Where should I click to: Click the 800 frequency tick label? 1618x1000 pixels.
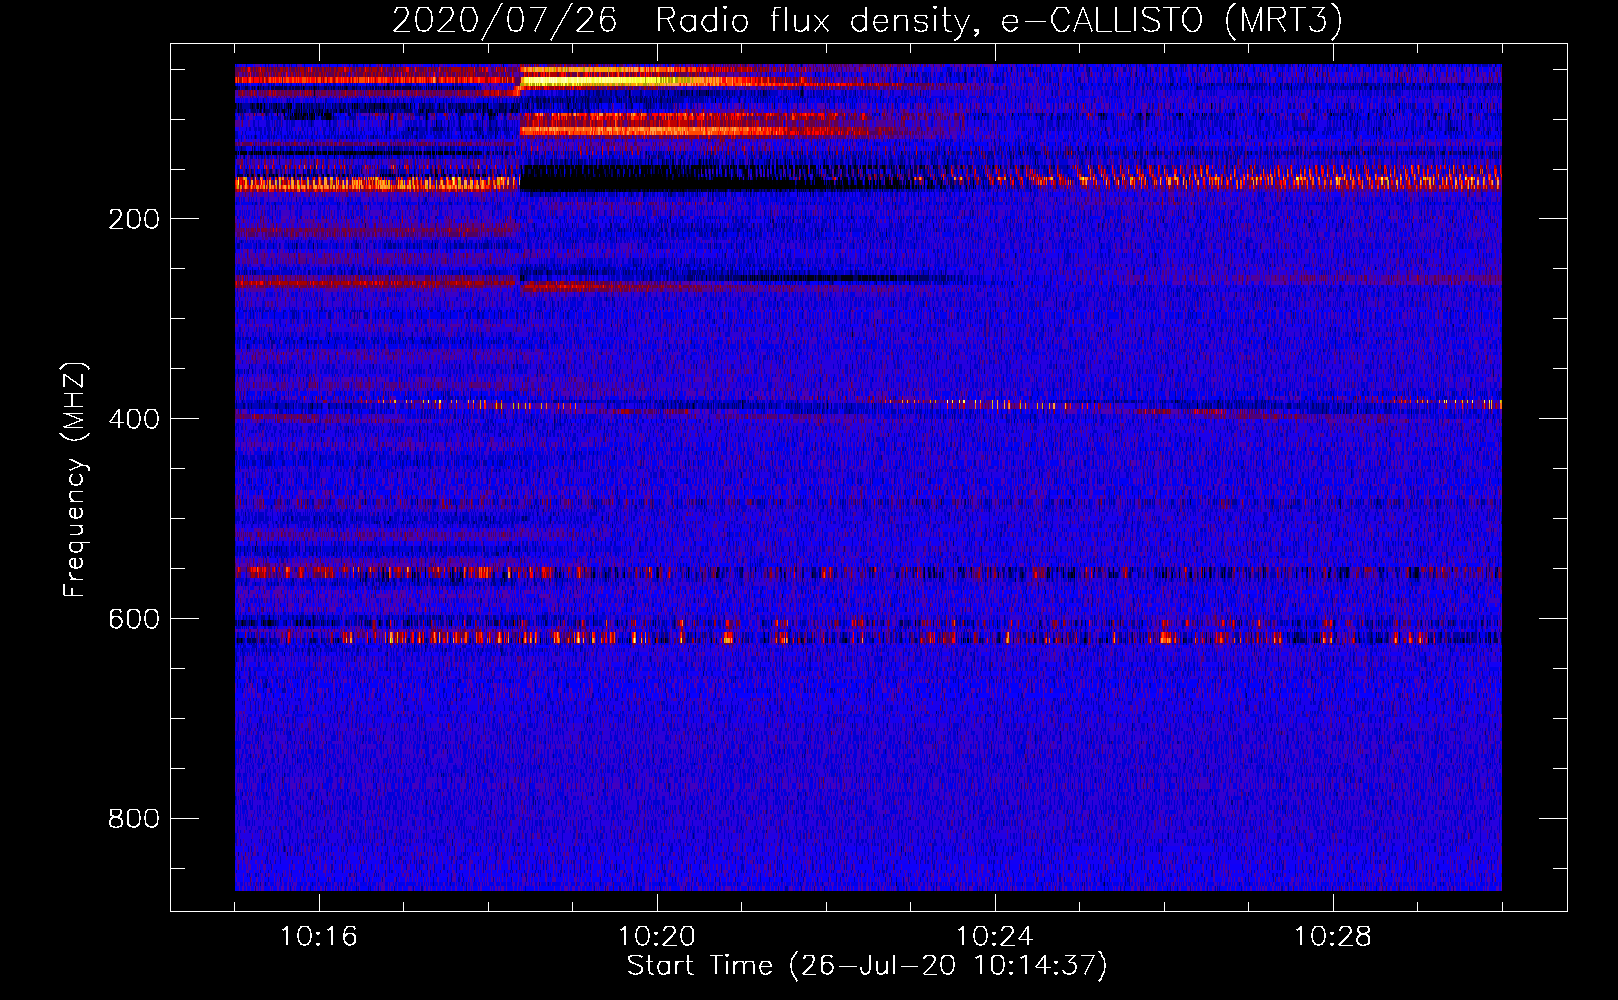pyautogui.click(x=134, y=819)
